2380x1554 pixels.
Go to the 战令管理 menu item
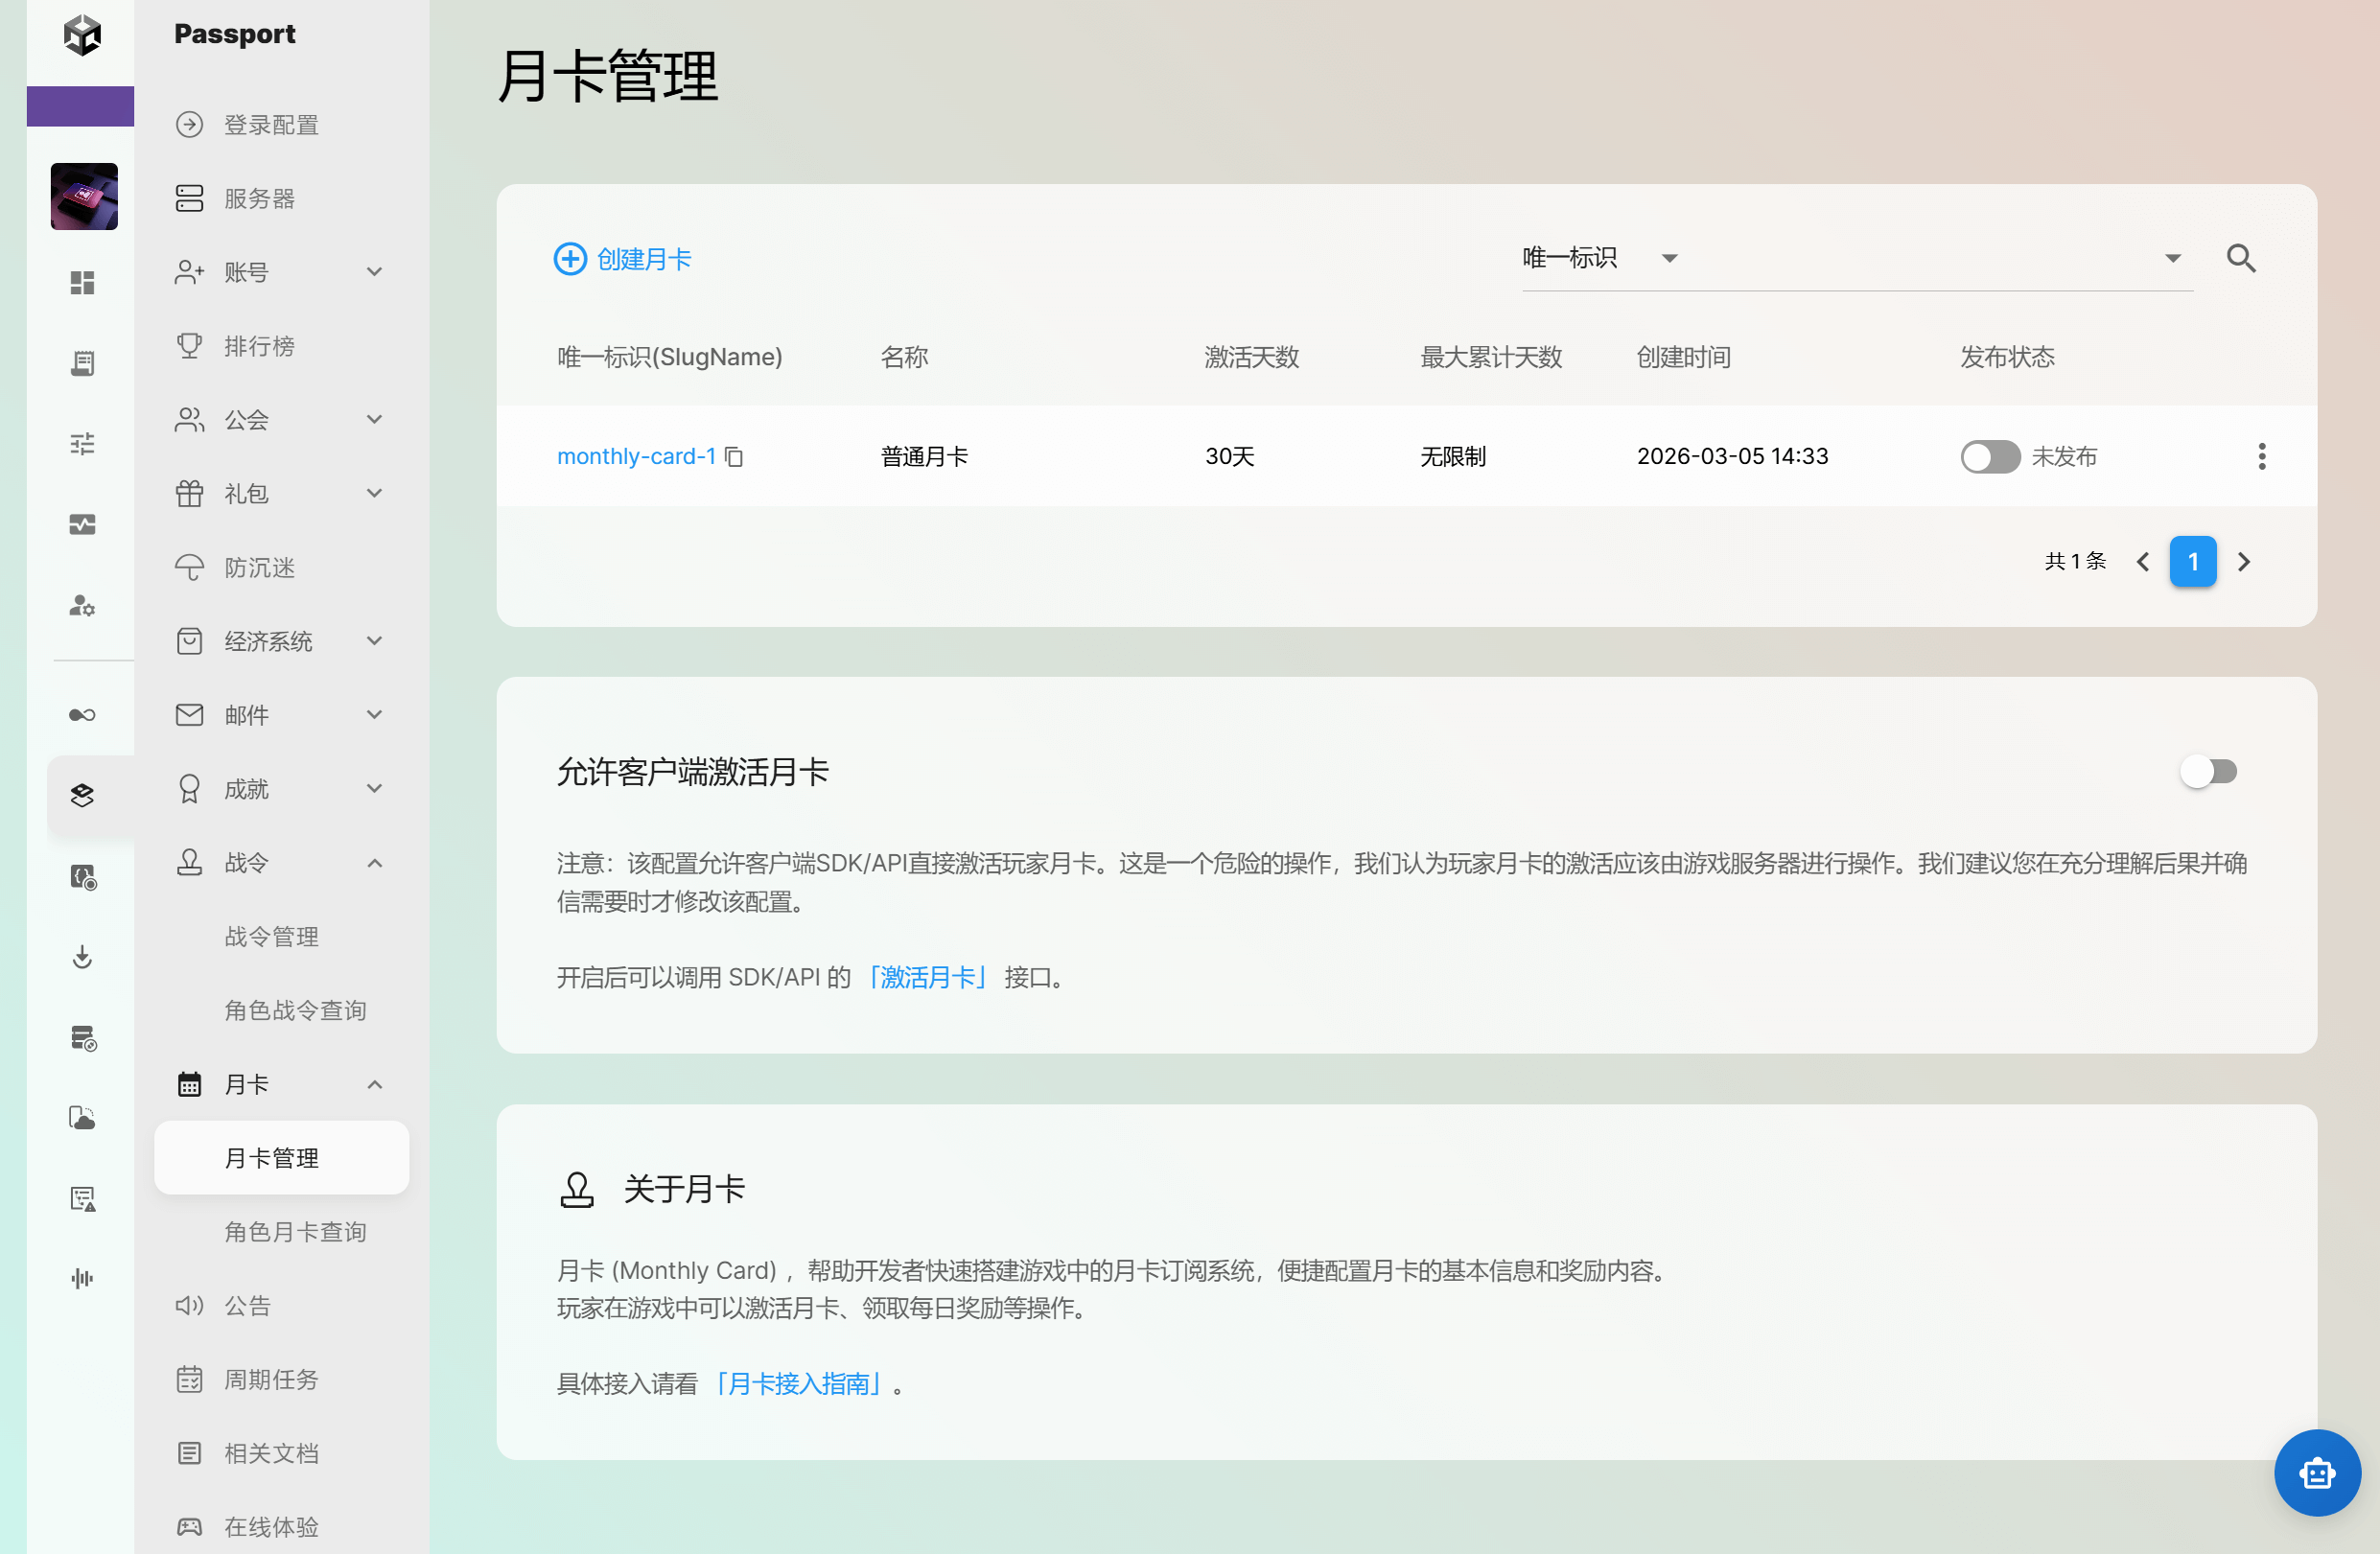click(271, 937)
